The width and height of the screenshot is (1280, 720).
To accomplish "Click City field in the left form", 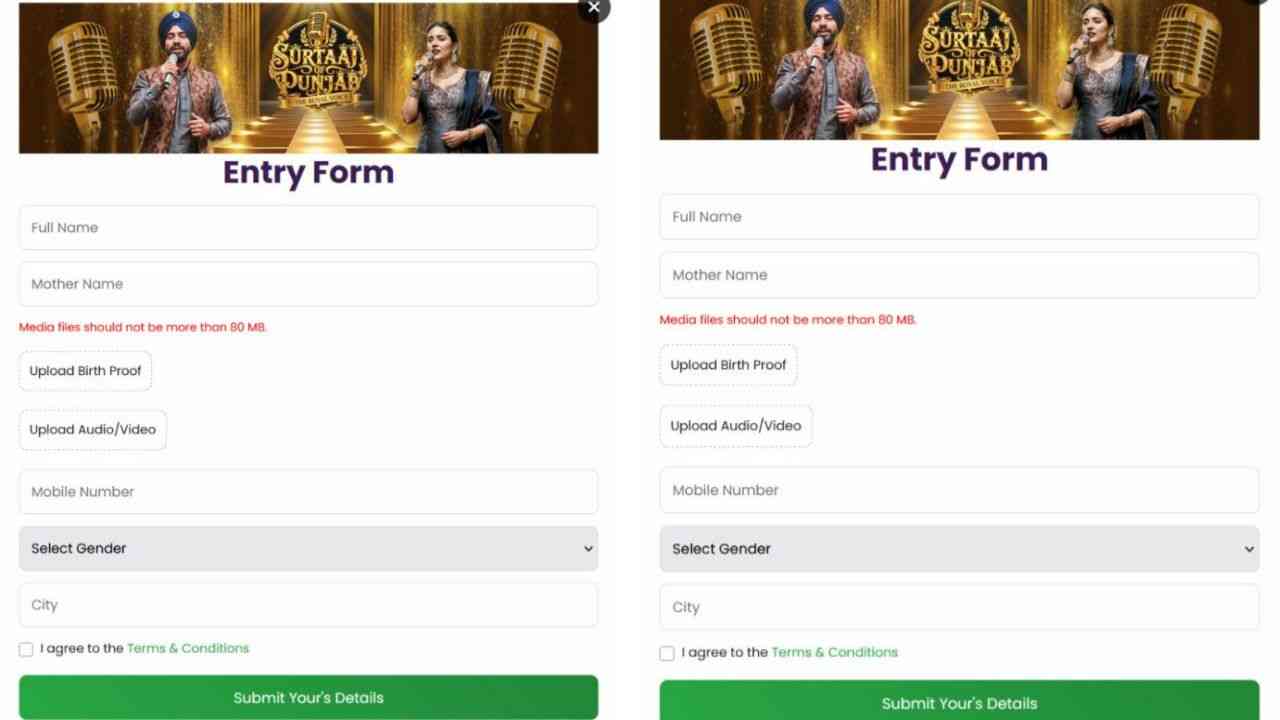I will pos(308,605).
